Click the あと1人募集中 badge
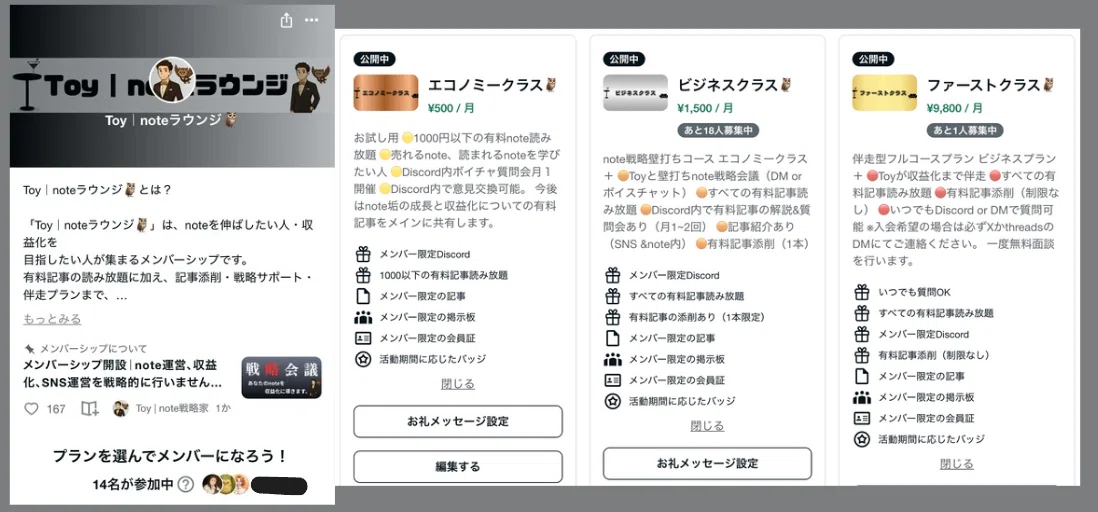Image resolution: width=1098 pixels, height=512 pixels. click(965, 130)
